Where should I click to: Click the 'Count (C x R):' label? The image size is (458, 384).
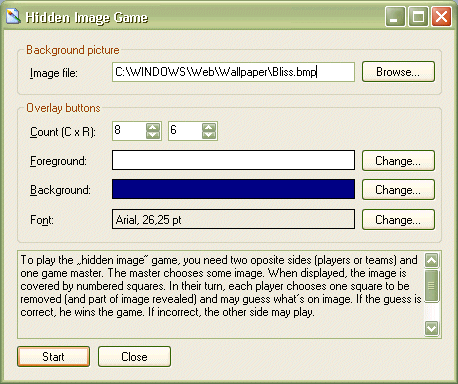[x=63, y=132]
